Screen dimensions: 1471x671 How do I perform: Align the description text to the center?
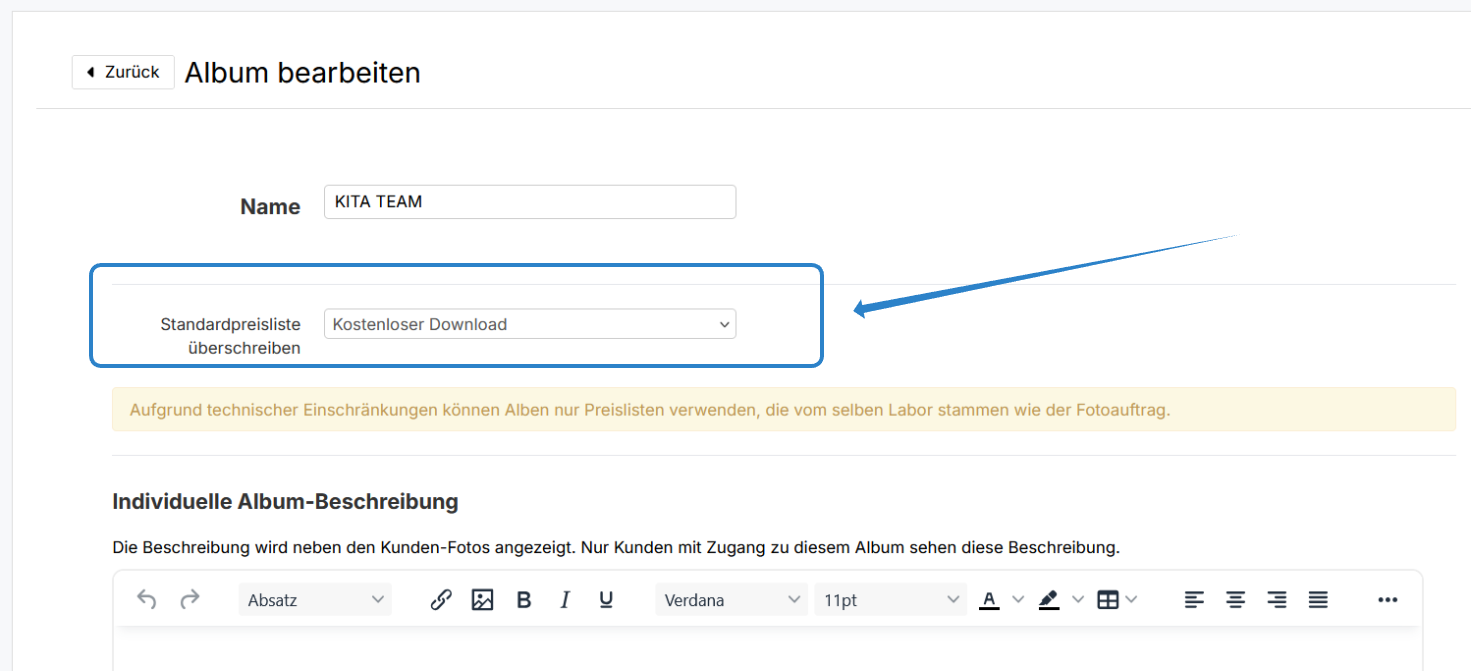coord(1235,599)
